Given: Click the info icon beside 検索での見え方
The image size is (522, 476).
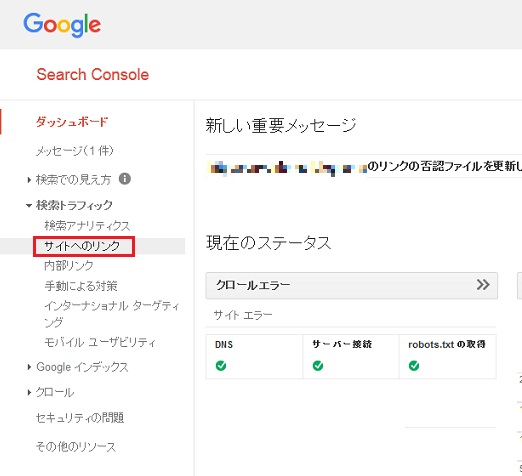Looking at the screenshot, I should pyautogui.click(x=125, y=179).
